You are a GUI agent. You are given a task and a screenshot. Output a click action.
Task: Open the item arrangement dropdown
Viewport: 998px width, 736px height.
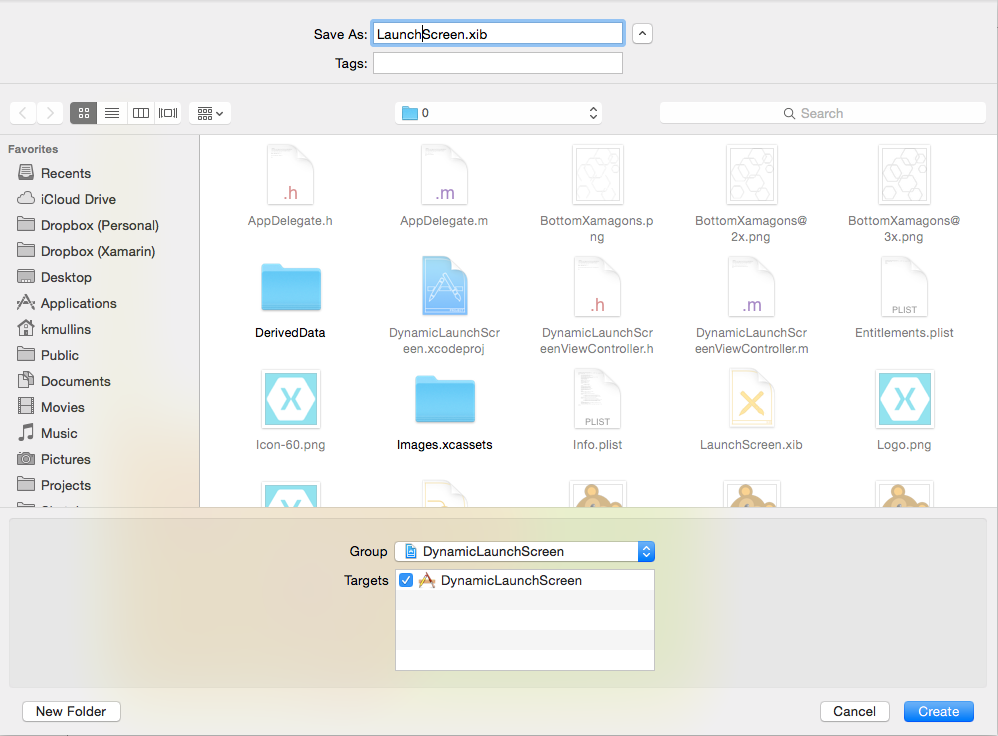click(x=210, y=113)
